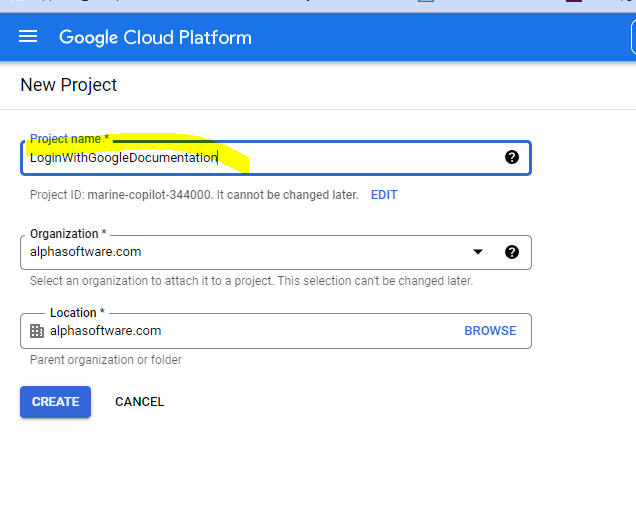Image resolution: width=636 pixels, height=520 pixels.
Task: Click BROWSE to choose a location
Action: 490,331
